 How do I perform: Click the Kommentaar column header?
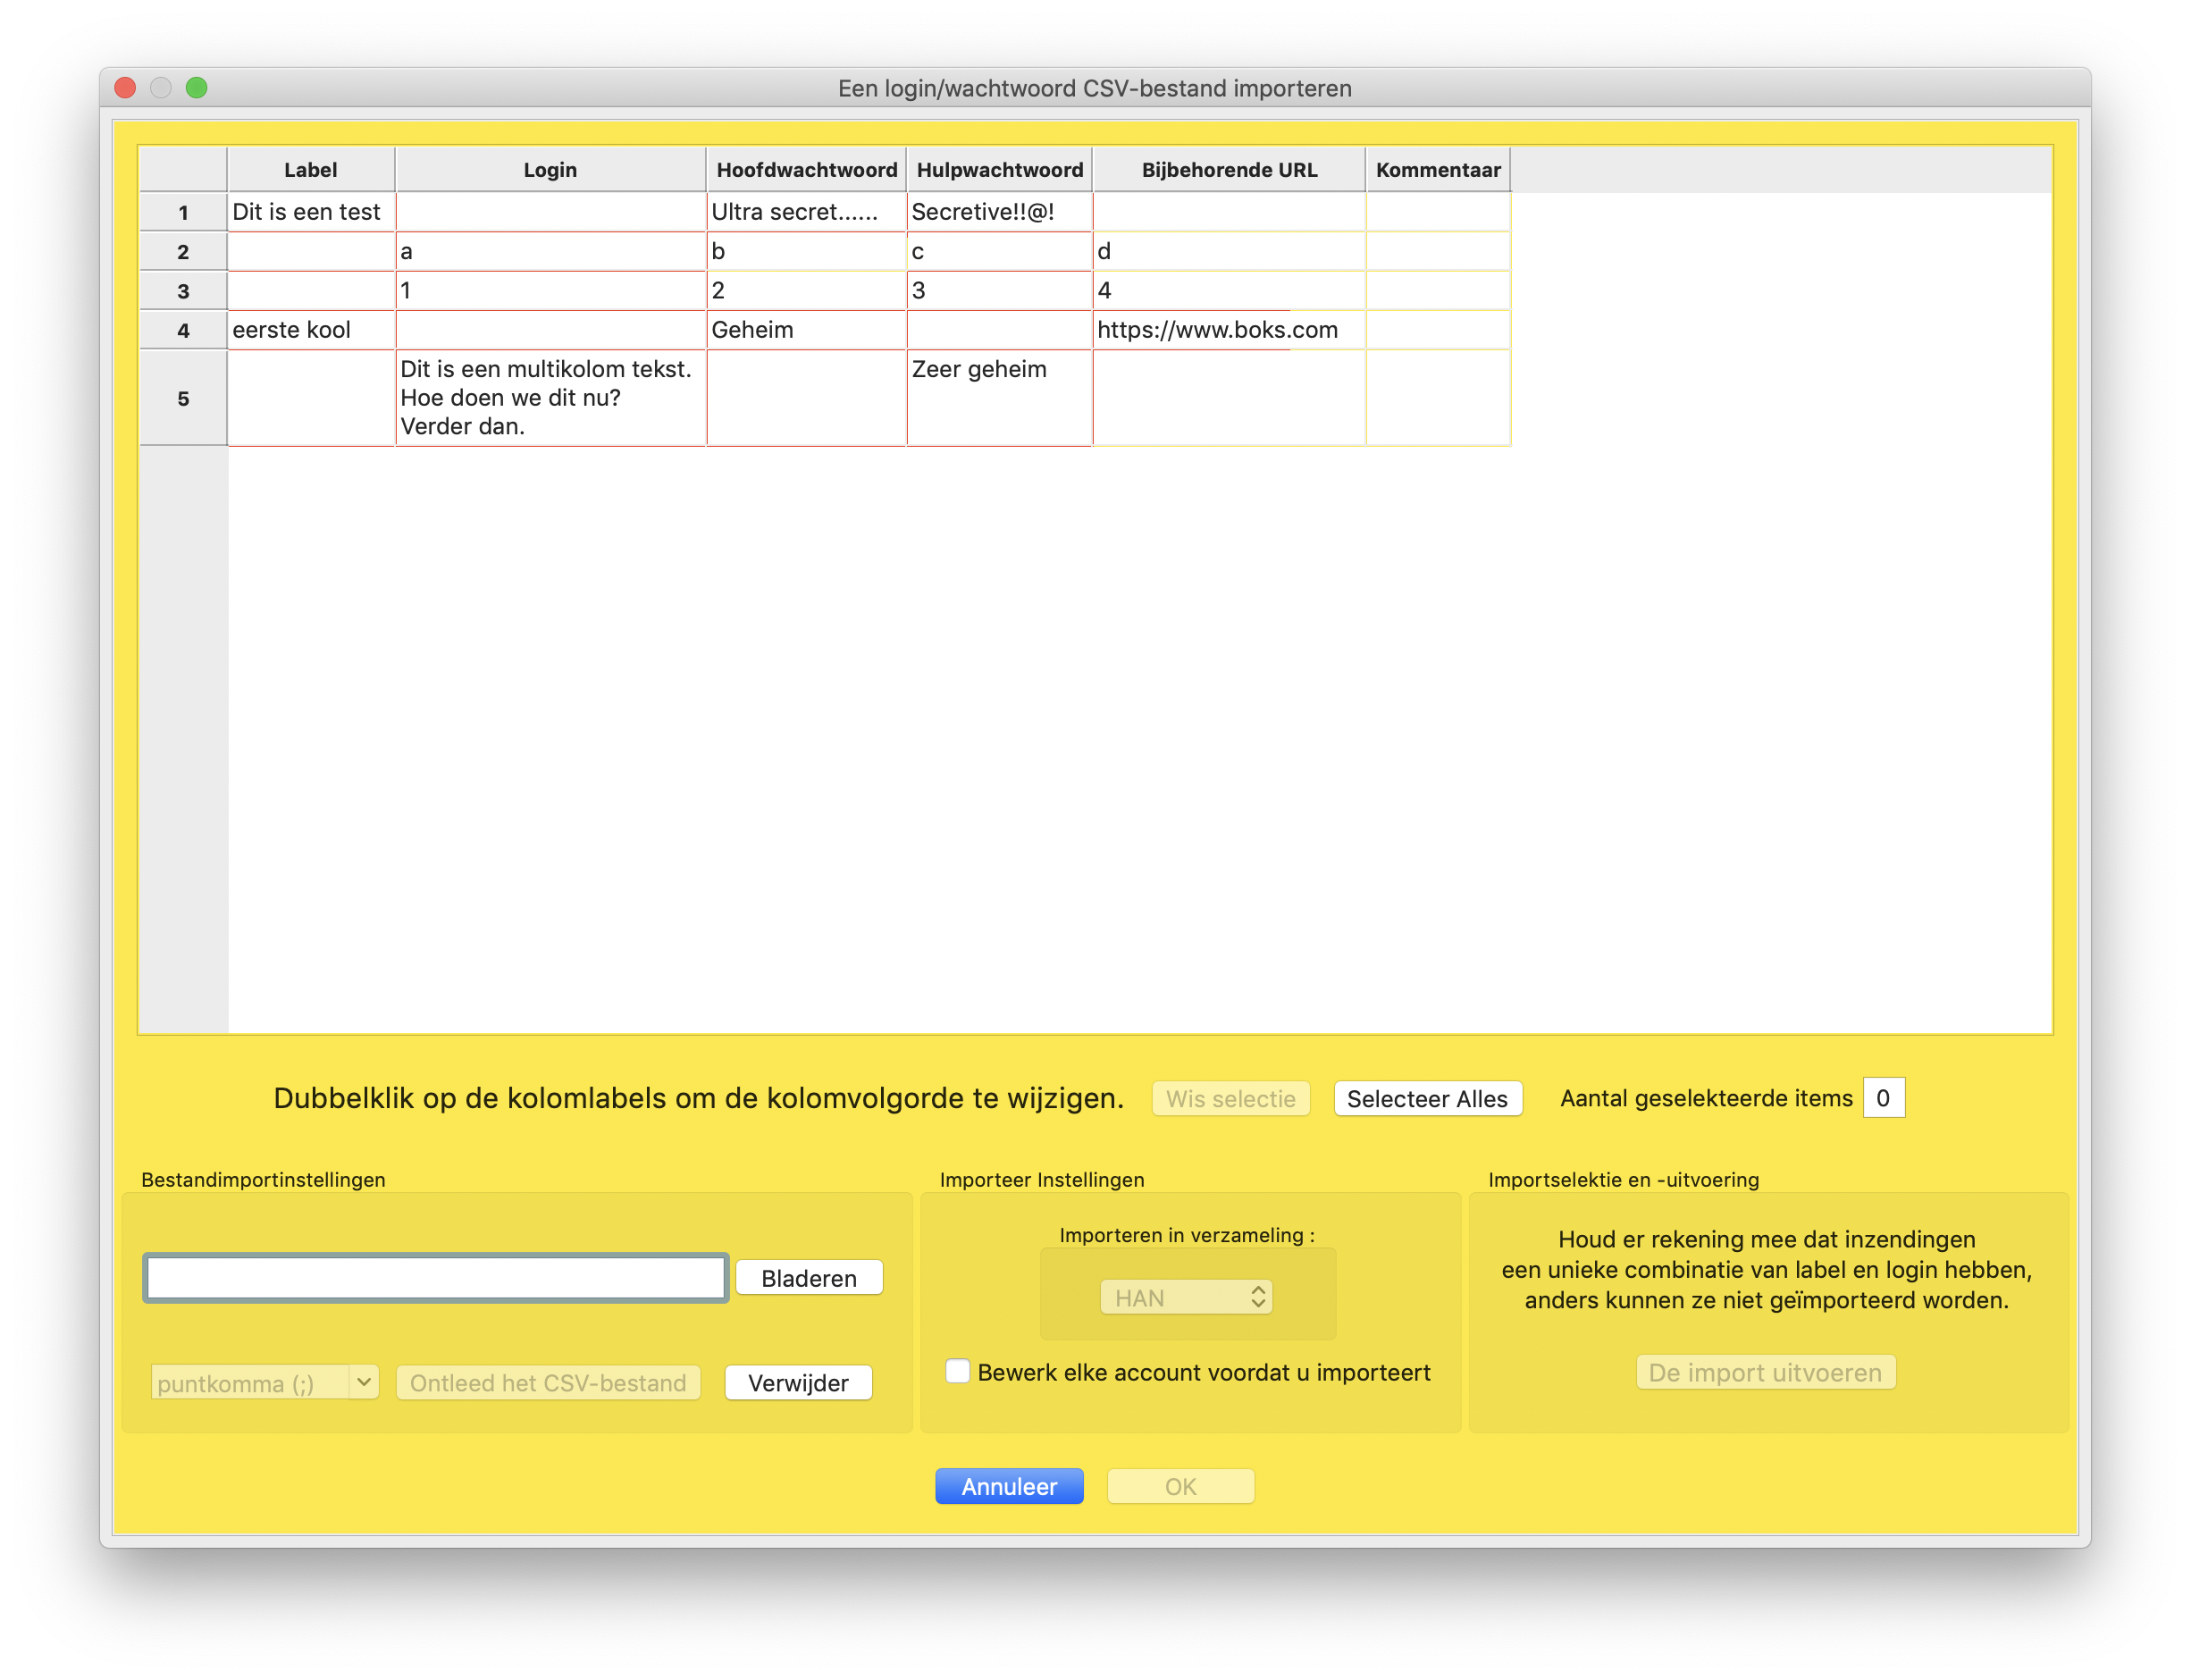1438,170
